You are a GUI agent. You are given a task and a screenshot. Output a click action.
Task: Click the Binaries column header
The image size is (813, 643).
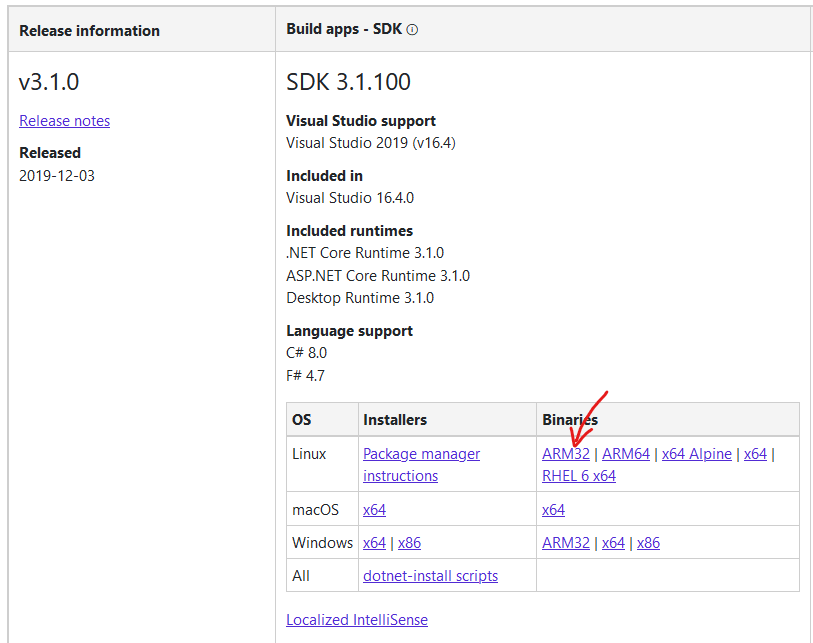click(570, 420)
